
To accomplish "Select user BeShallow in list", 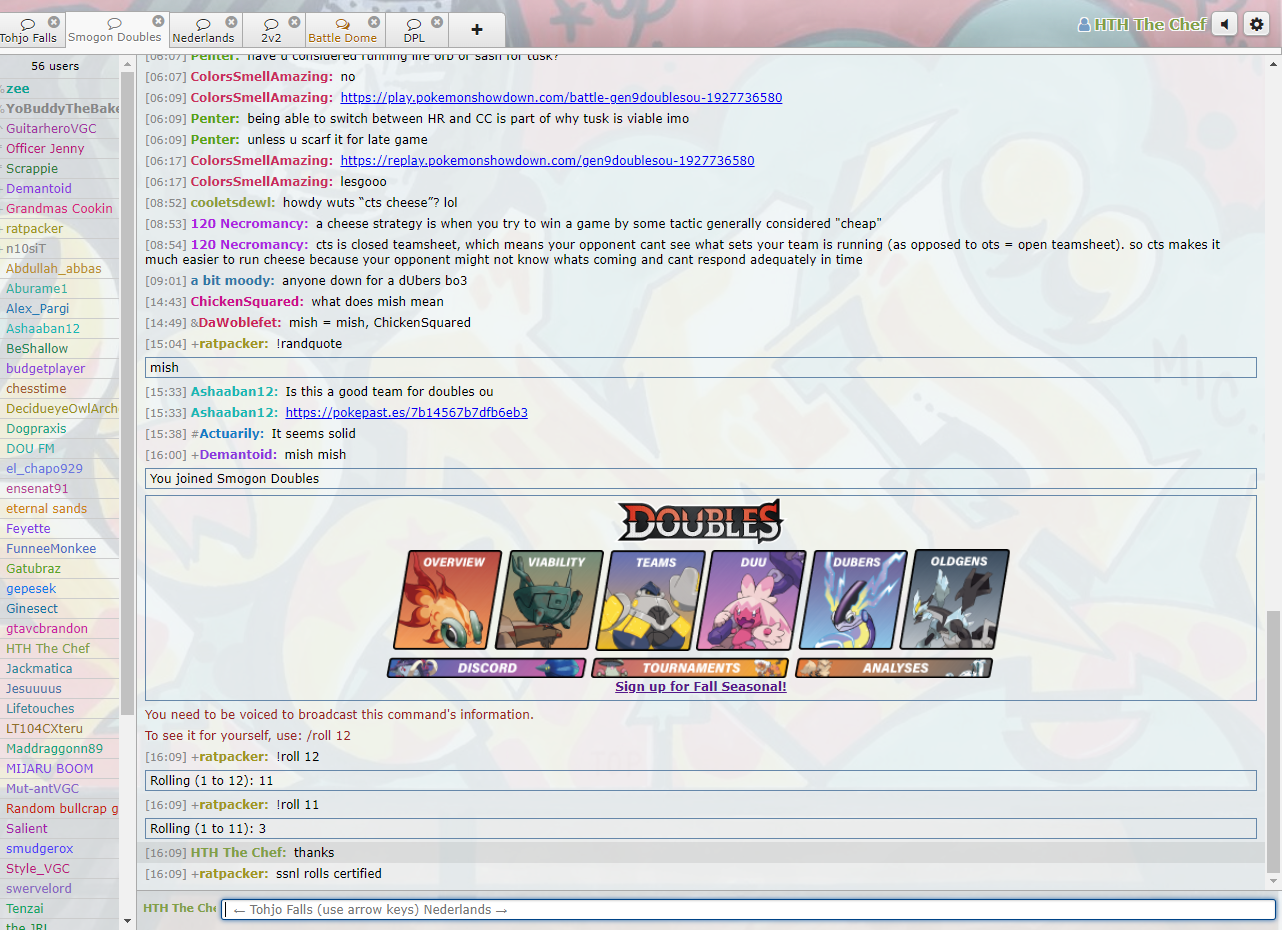I will point(59,349).
